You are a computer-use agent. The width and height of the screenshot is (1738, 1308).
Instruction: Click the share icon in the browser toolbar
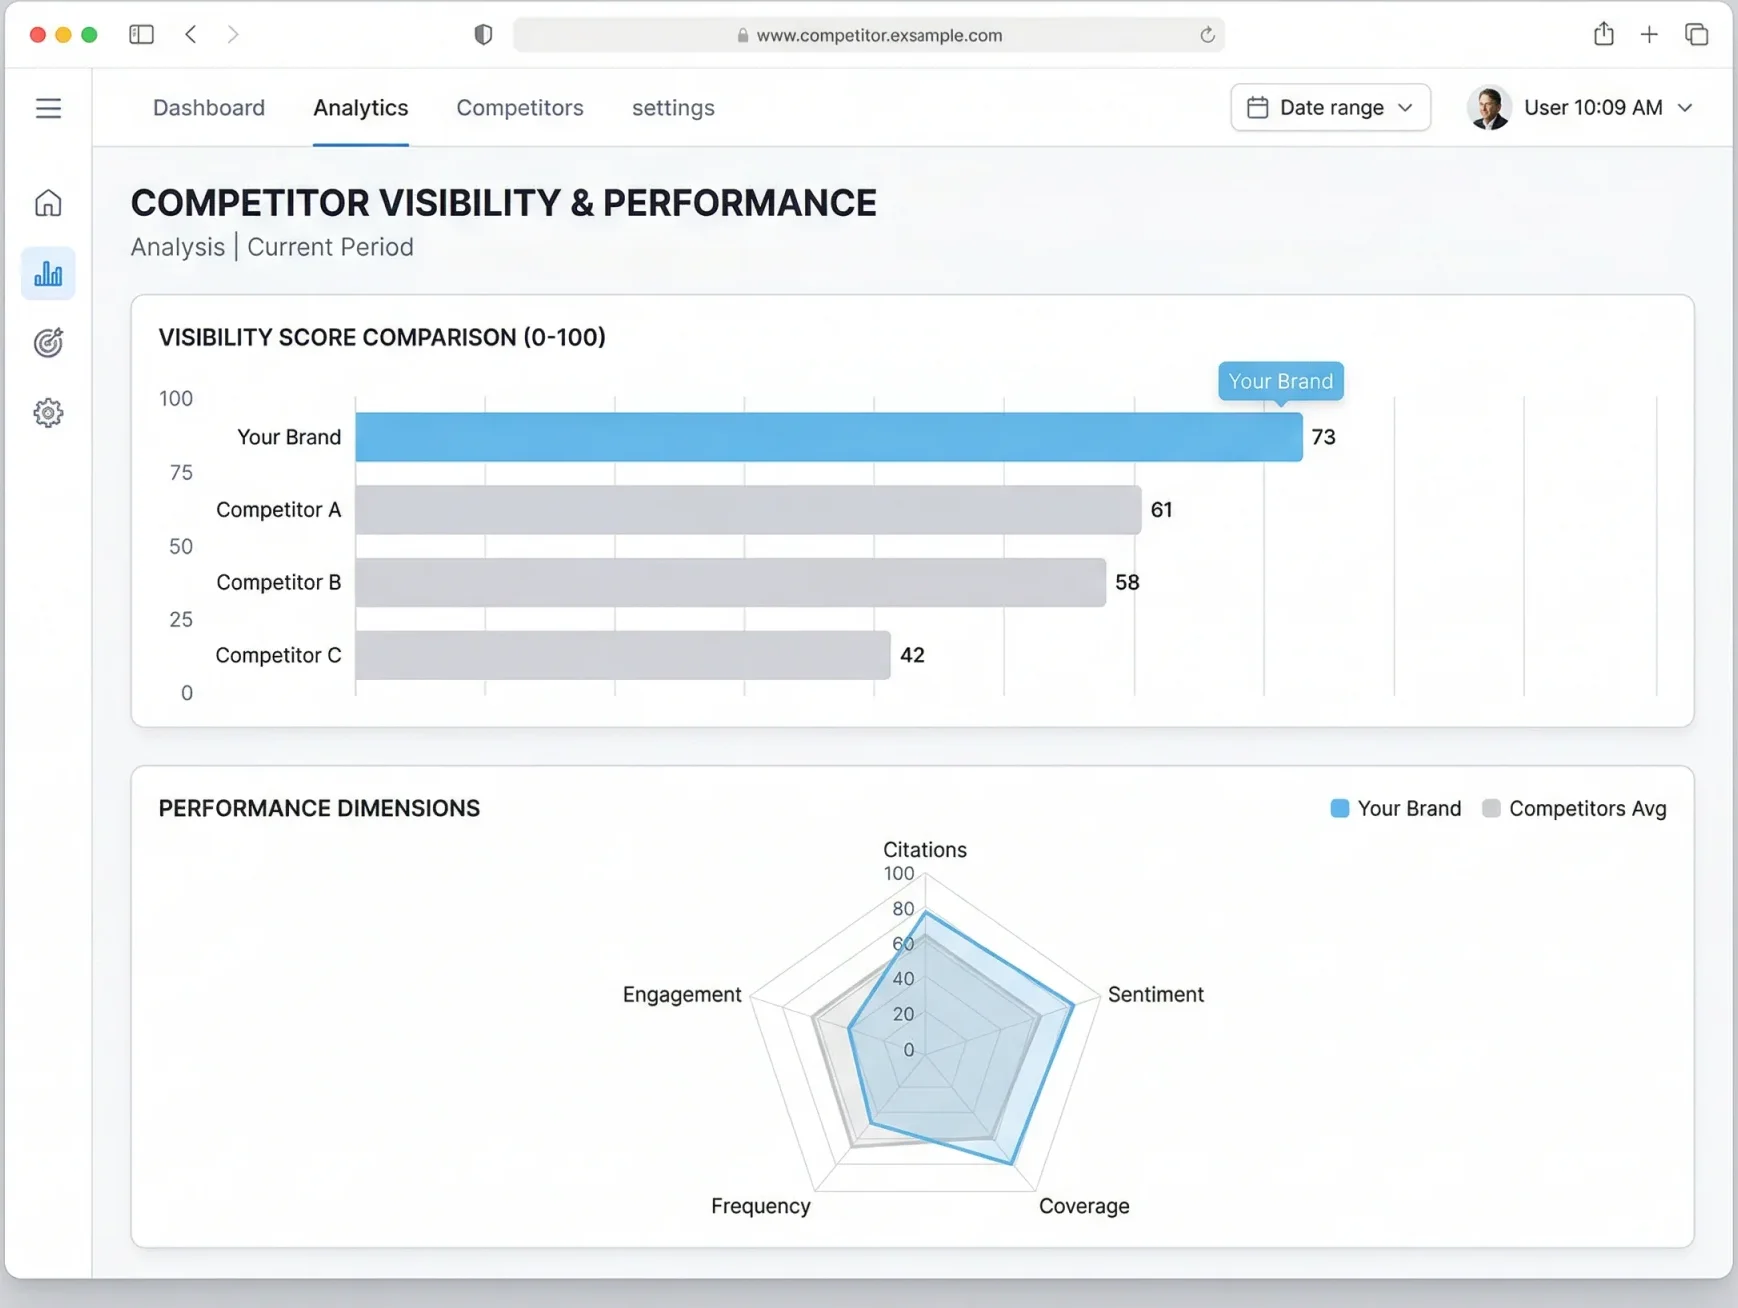pyautogui.click(x=1604, y=33)
